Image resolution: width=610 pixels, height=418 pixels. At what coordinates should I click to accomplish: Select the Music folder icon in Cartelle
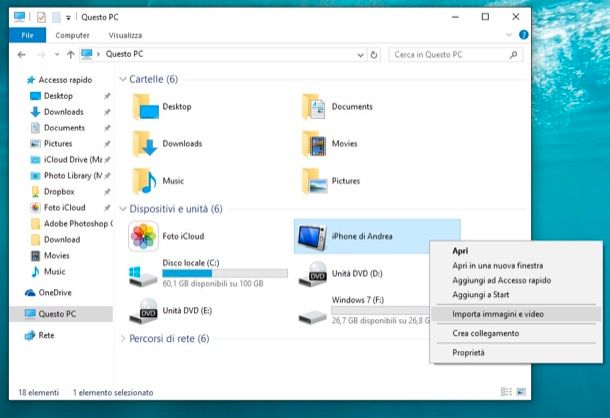(145, 181)
